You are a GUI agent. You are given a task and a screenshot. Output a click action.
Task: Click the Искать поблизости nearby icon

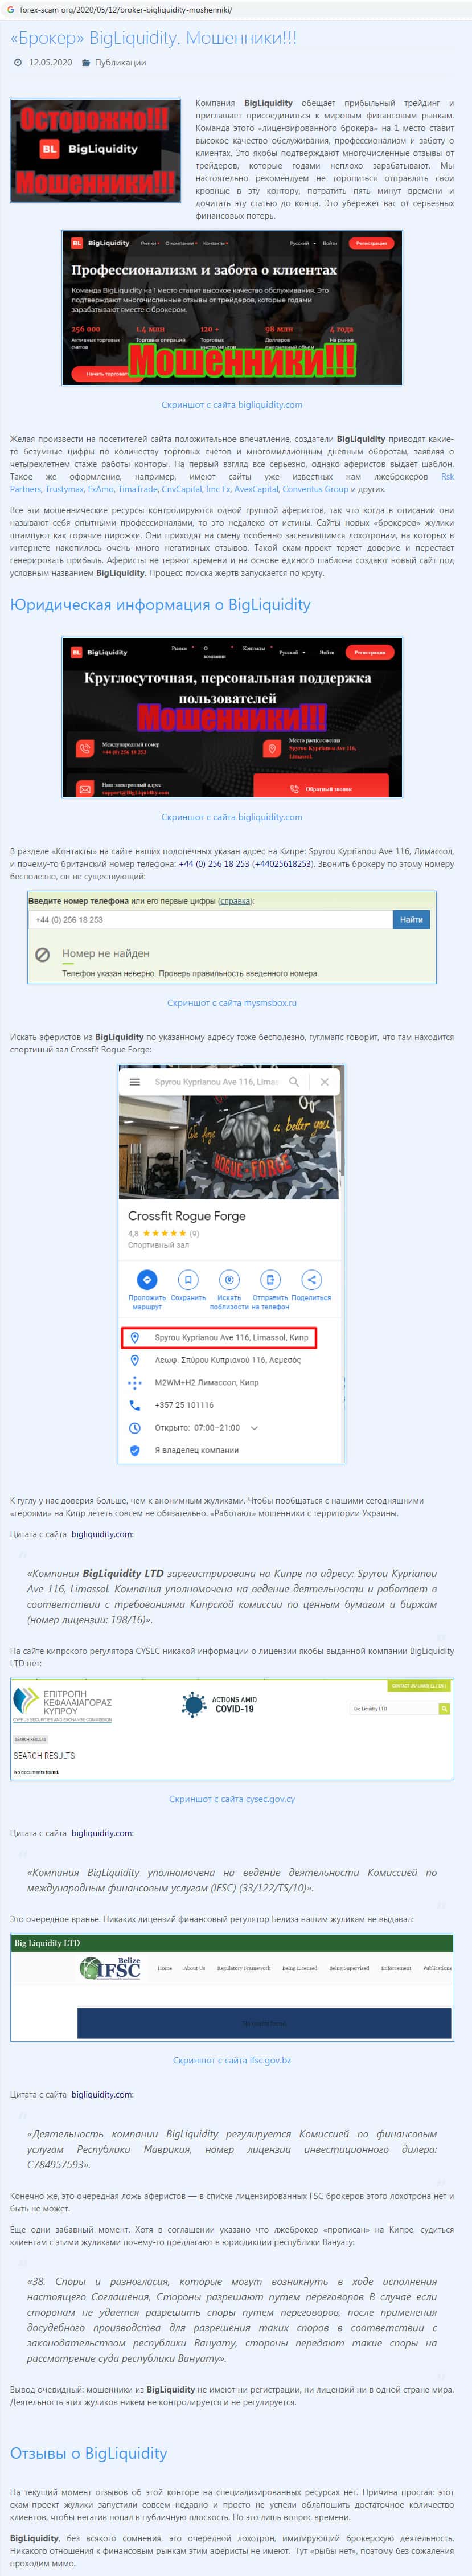(229, 1279)
